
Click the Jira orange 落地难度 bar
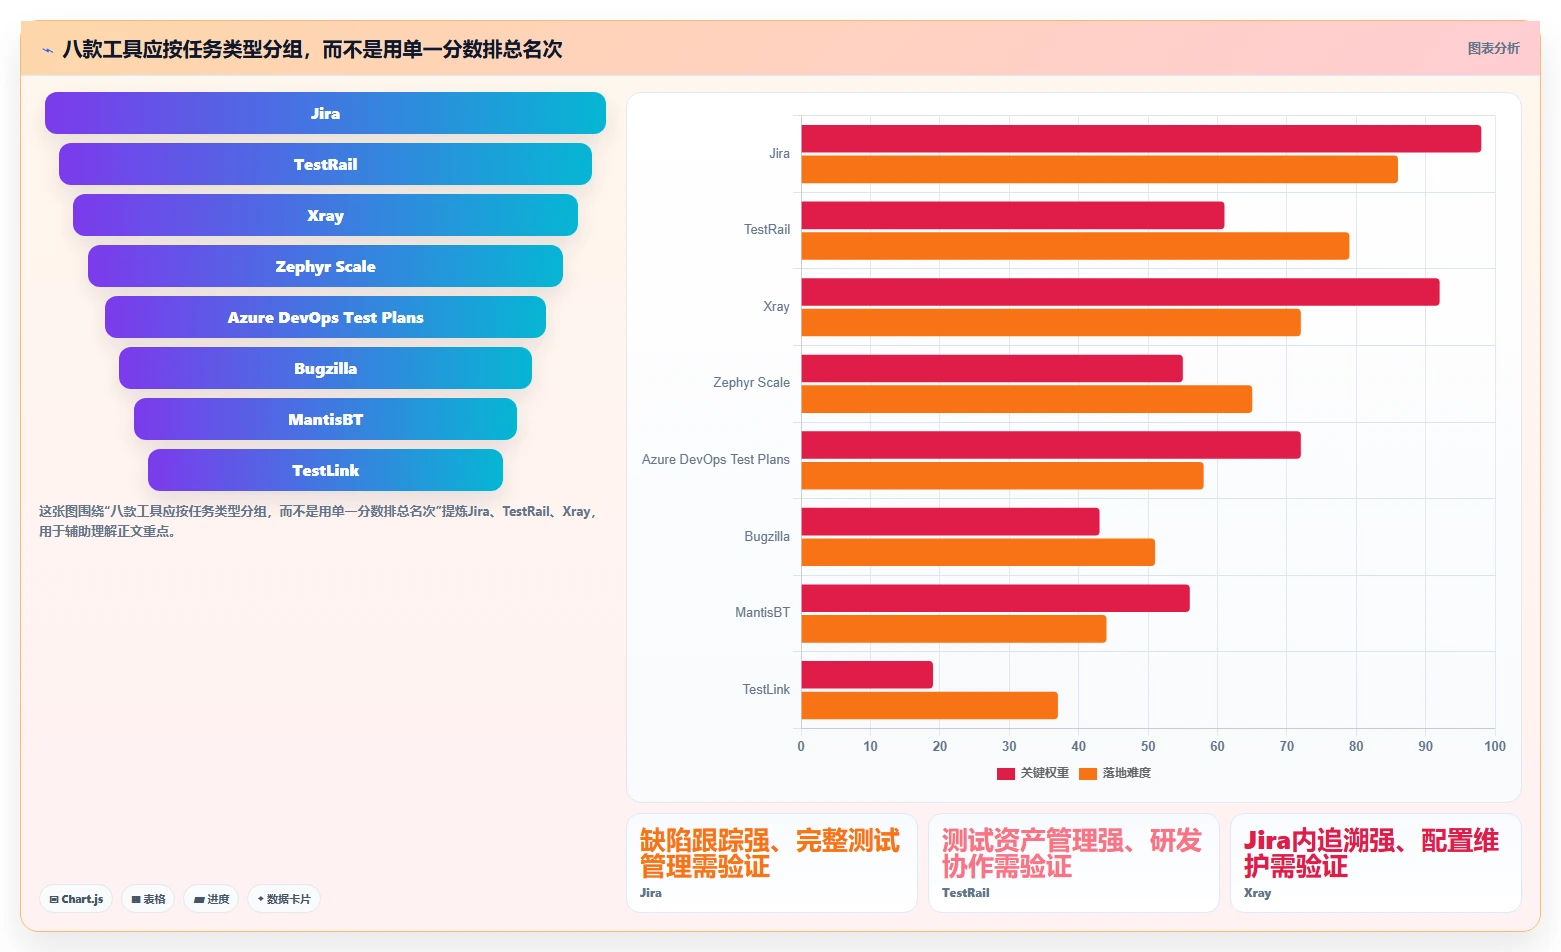pos(1099,169)
